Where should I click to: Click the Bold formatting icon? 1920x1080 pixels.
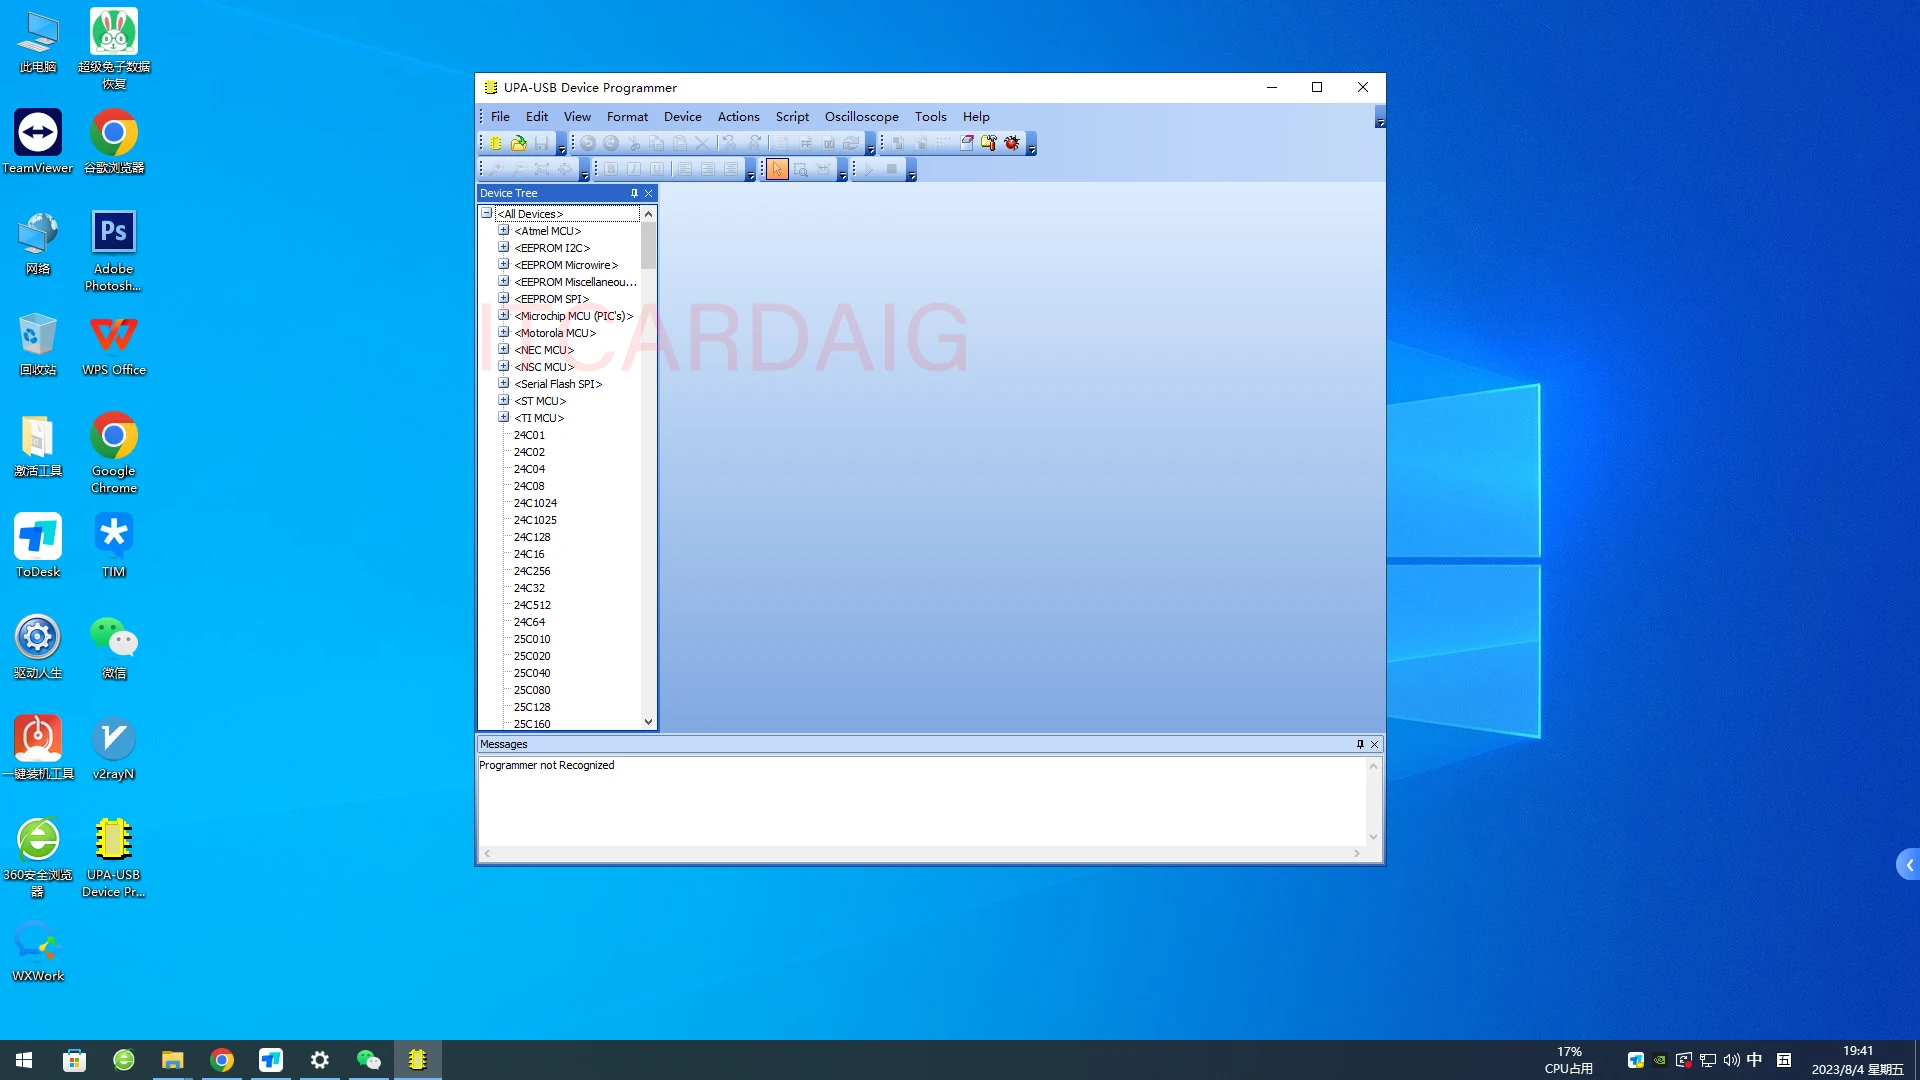[611, 169]
